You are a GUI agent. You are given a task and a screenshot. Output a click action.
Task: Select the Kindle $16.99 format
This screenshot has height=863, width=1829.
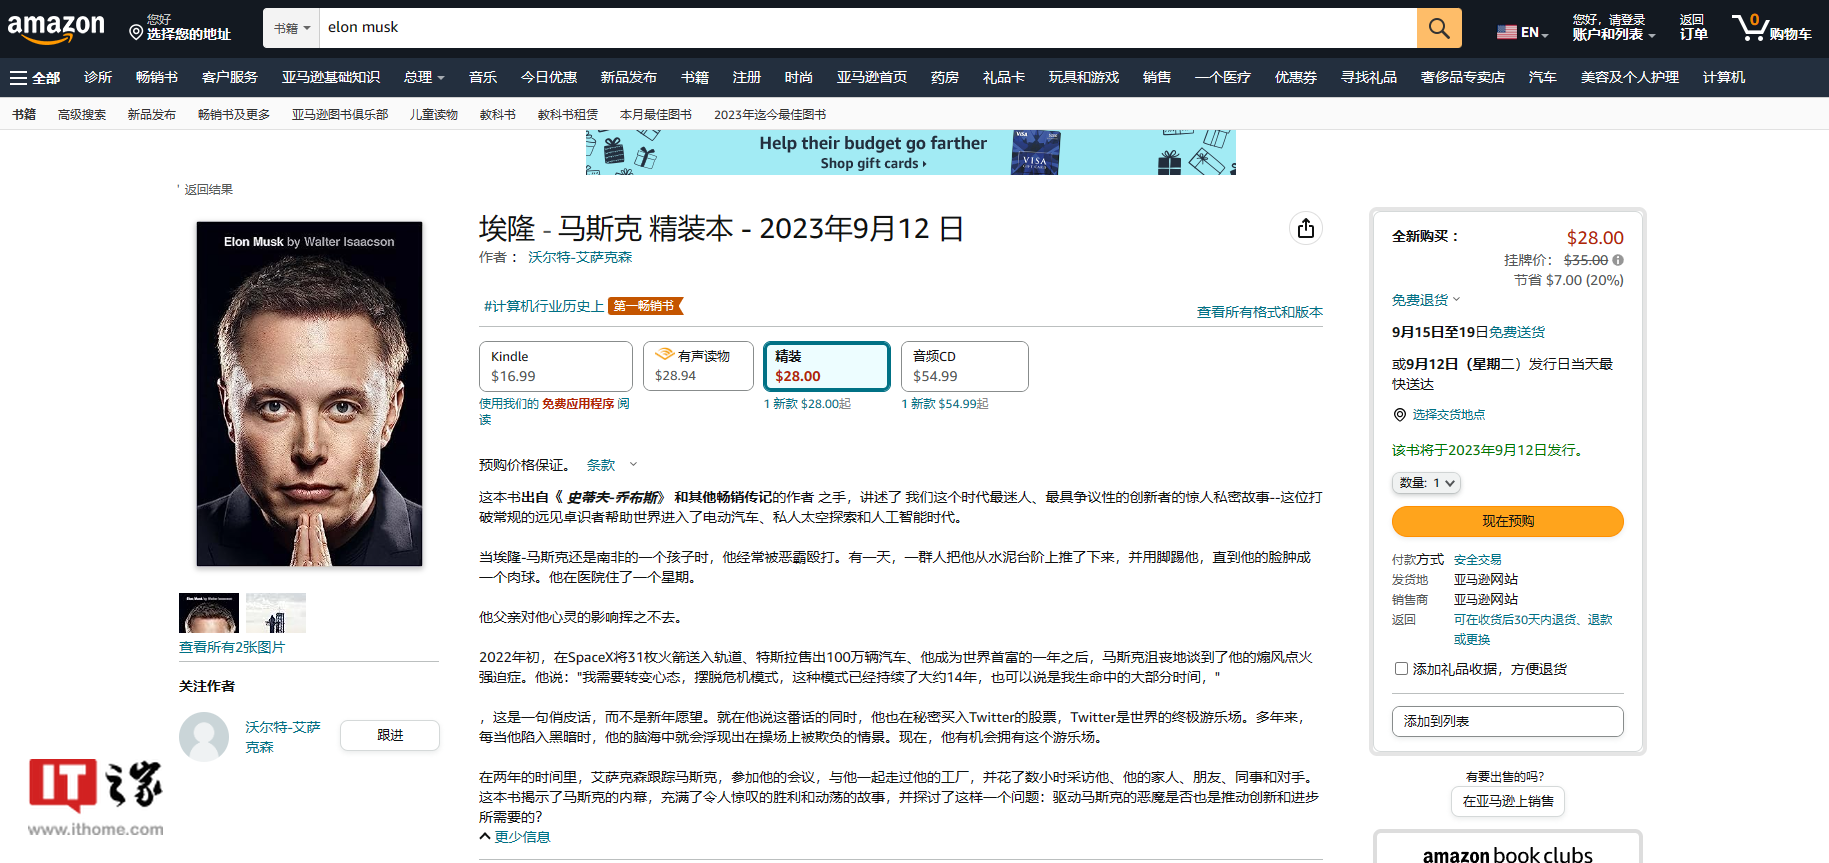(x=556, y=366)
